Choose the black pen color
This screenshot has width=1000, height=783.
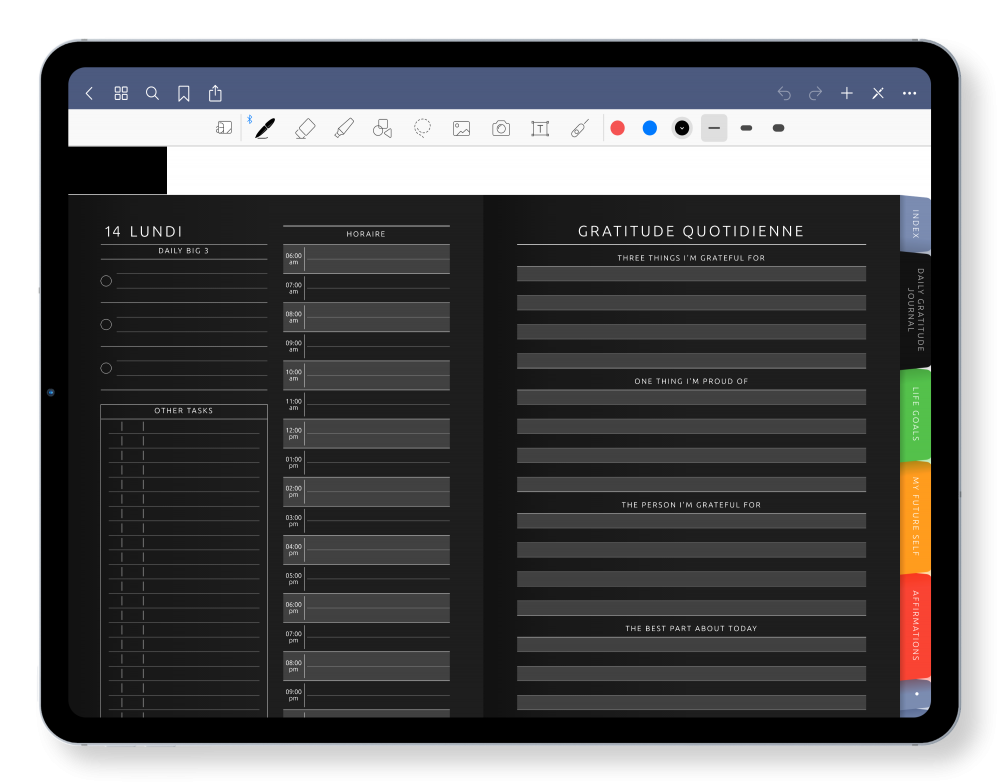[x=682, y=128]
